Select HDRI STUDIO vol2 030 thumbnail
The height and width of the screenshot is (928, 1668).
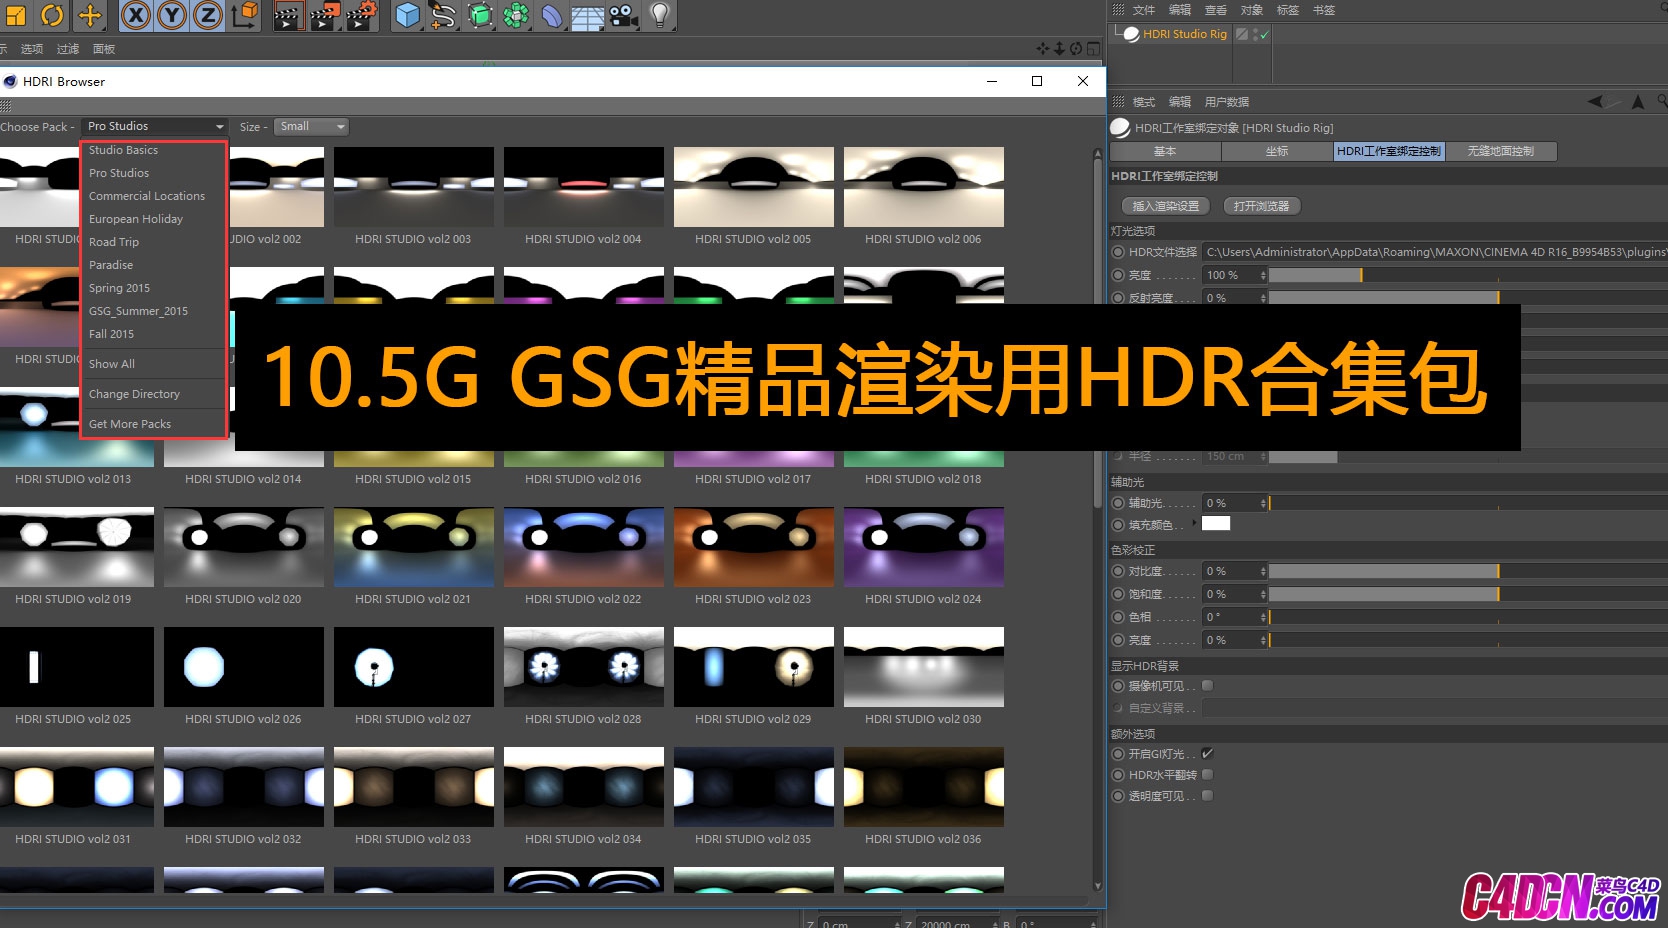click(x=924, y=667)
